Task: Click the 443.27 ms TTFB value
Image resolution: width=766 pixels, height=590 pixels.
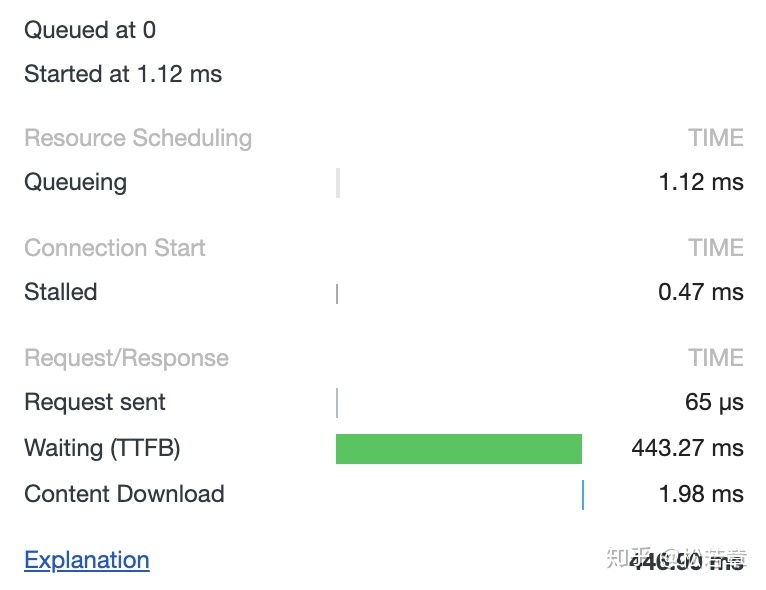Action: 687,448
